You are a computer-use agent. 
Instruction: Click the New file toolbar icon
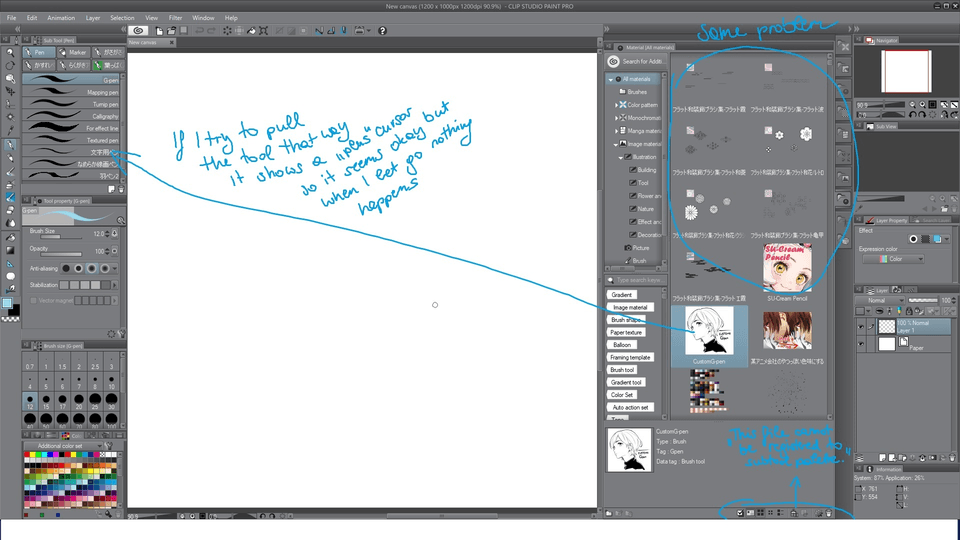pos(159,31)
